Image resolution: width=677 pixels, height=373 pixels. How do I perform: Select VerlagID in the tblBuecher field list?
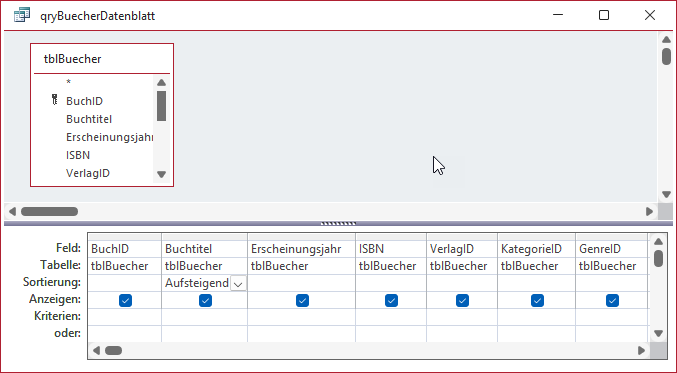88,173
